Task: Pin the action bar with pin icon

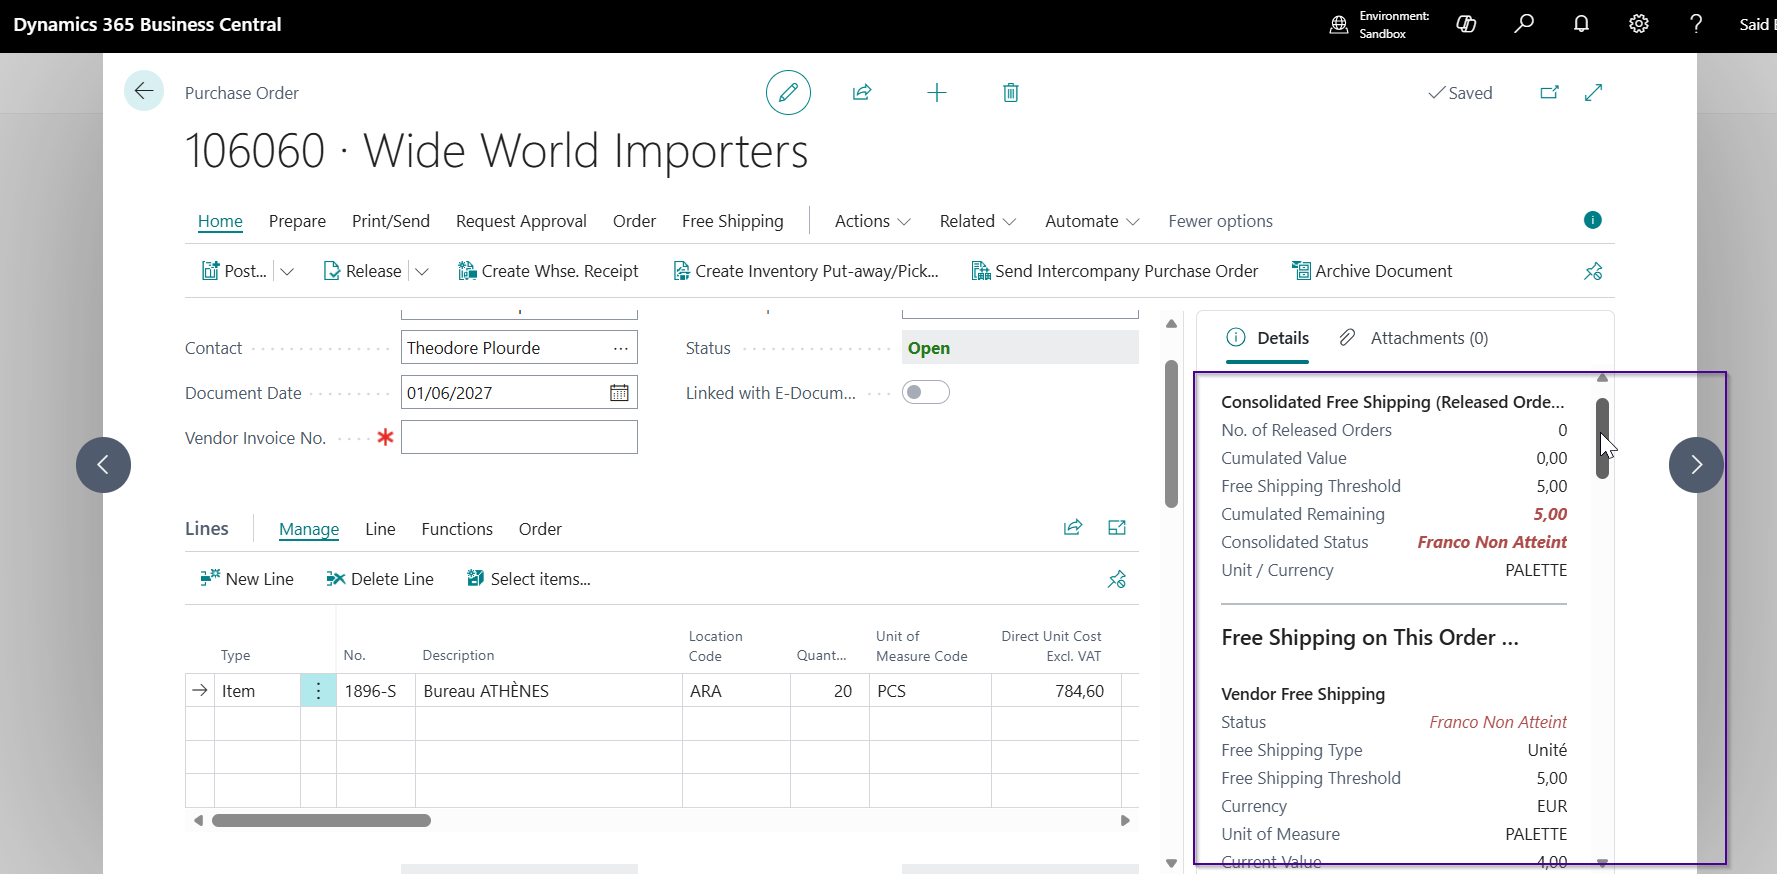Action: (x=1593, y=271)
